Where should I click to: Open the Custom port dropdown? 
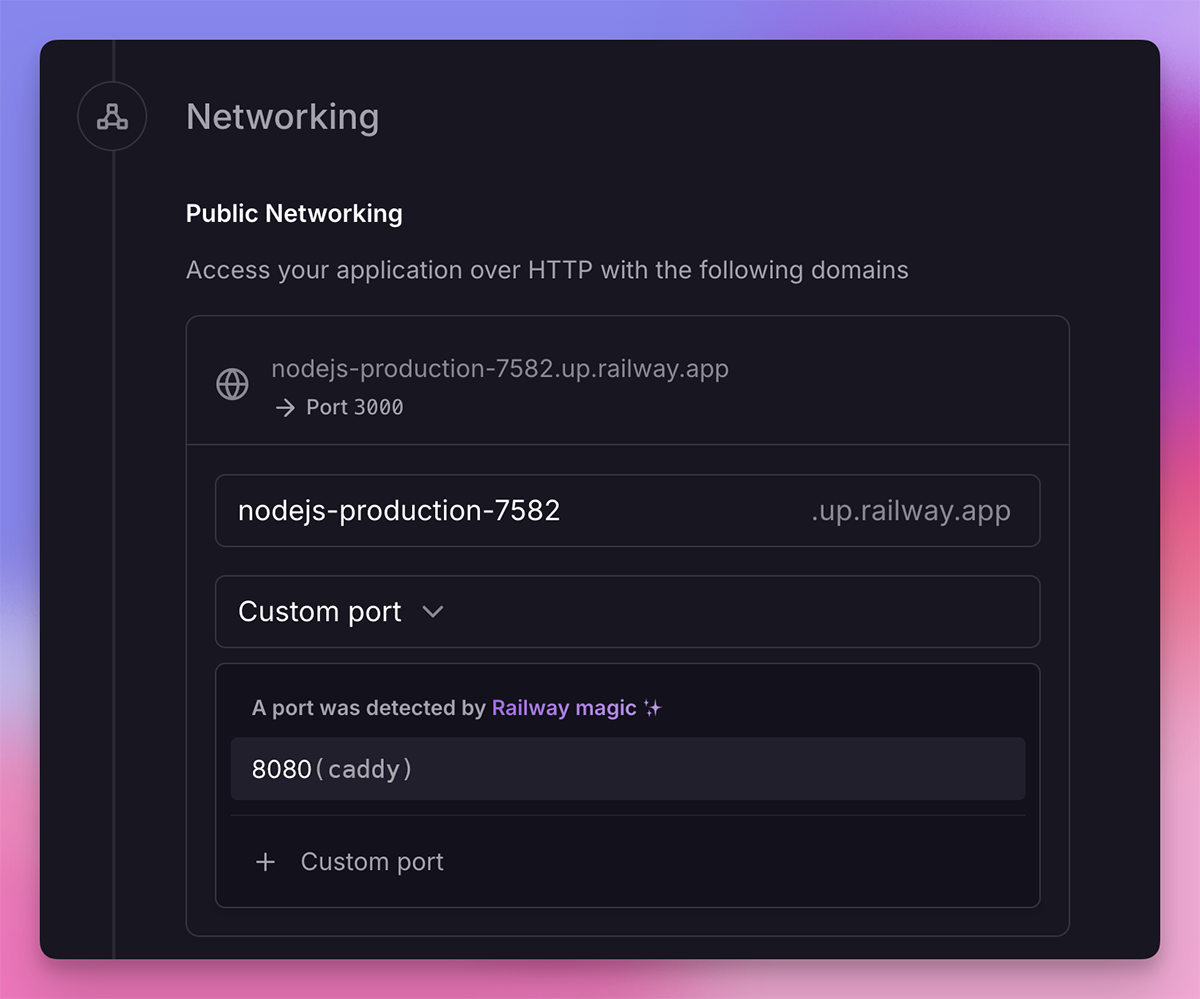click(628, 612)
